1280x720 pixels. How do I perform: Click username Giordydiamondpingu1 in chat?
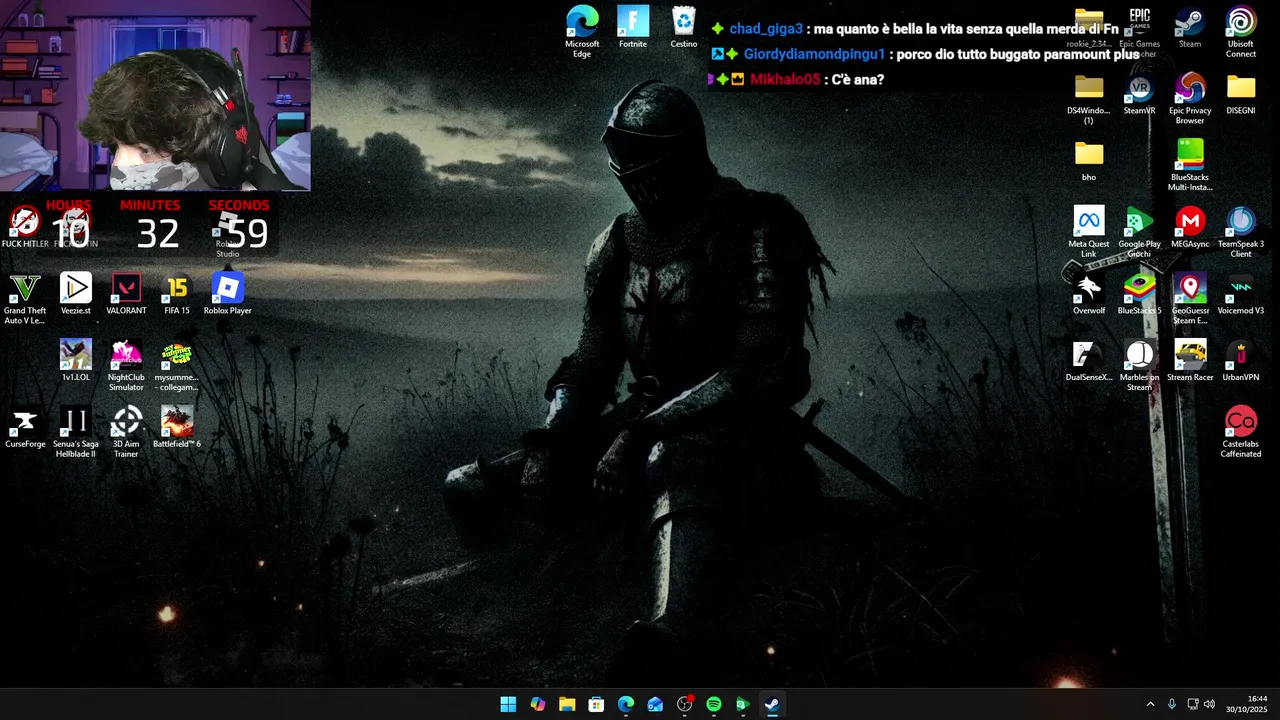pos(814,54)
